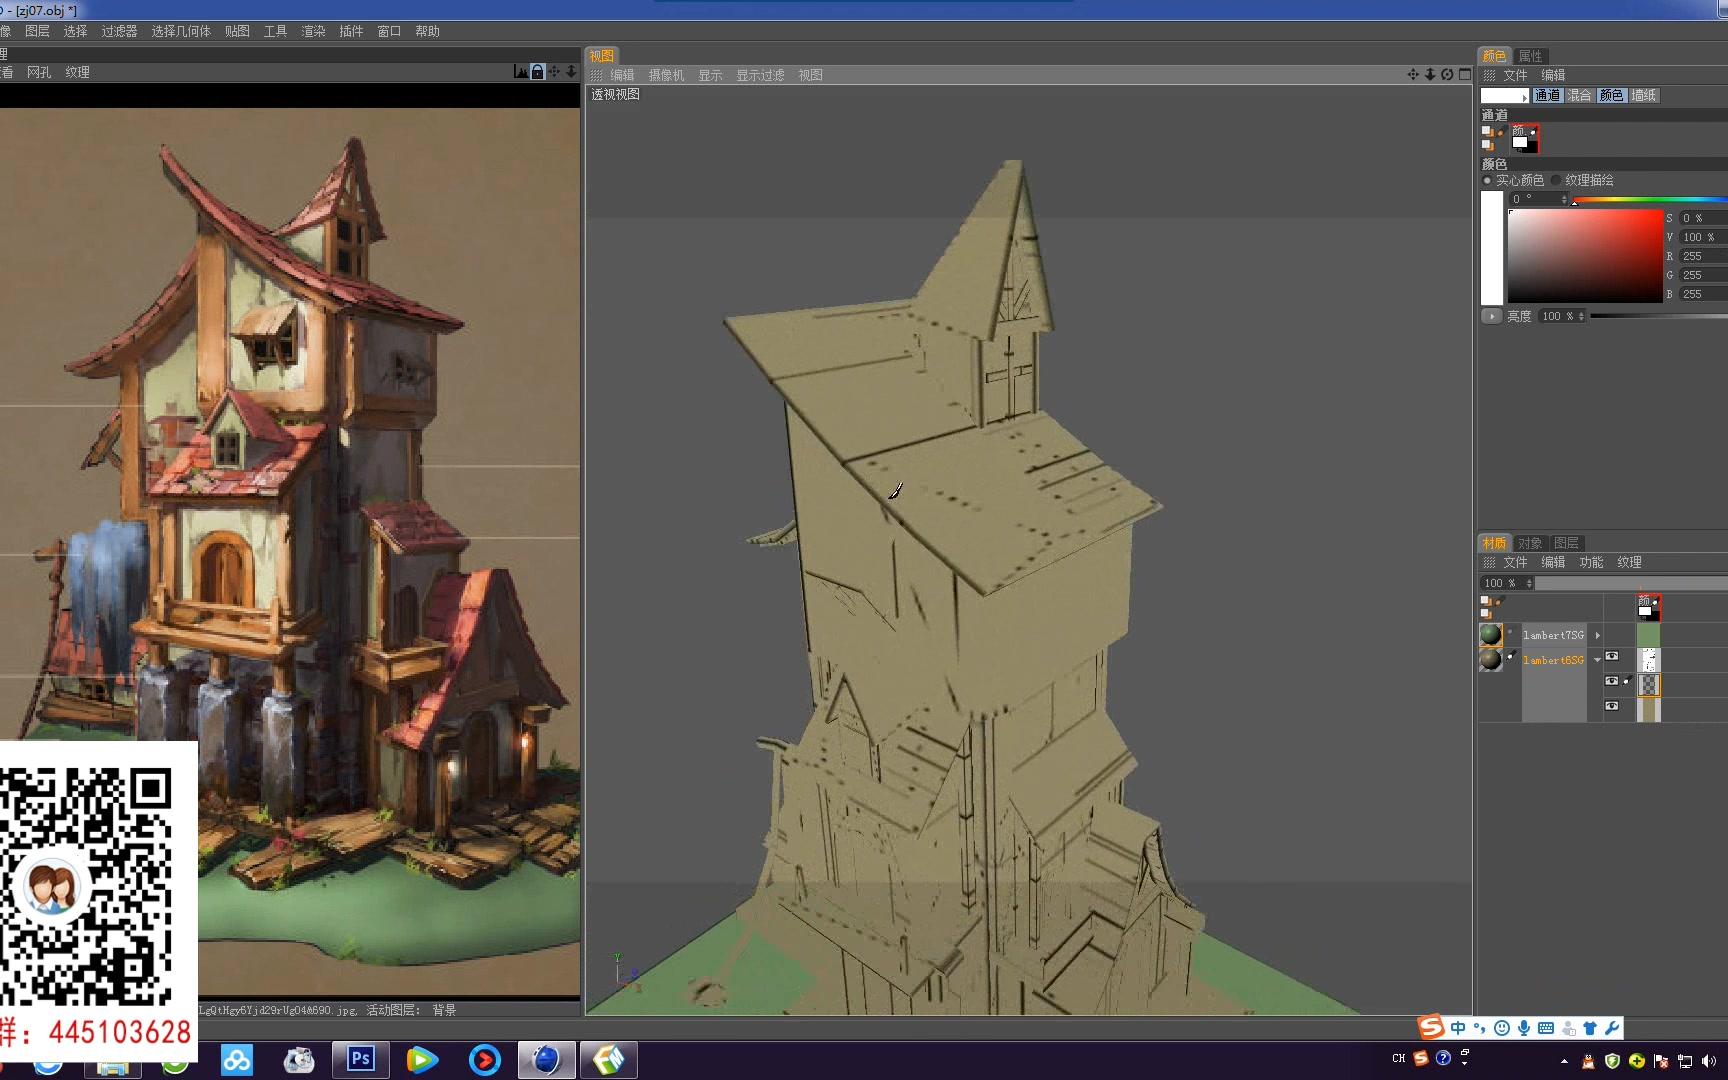1728x1080 pixels.
Task: Open the red-circle video player in the taskbar
Action: 485,1059
